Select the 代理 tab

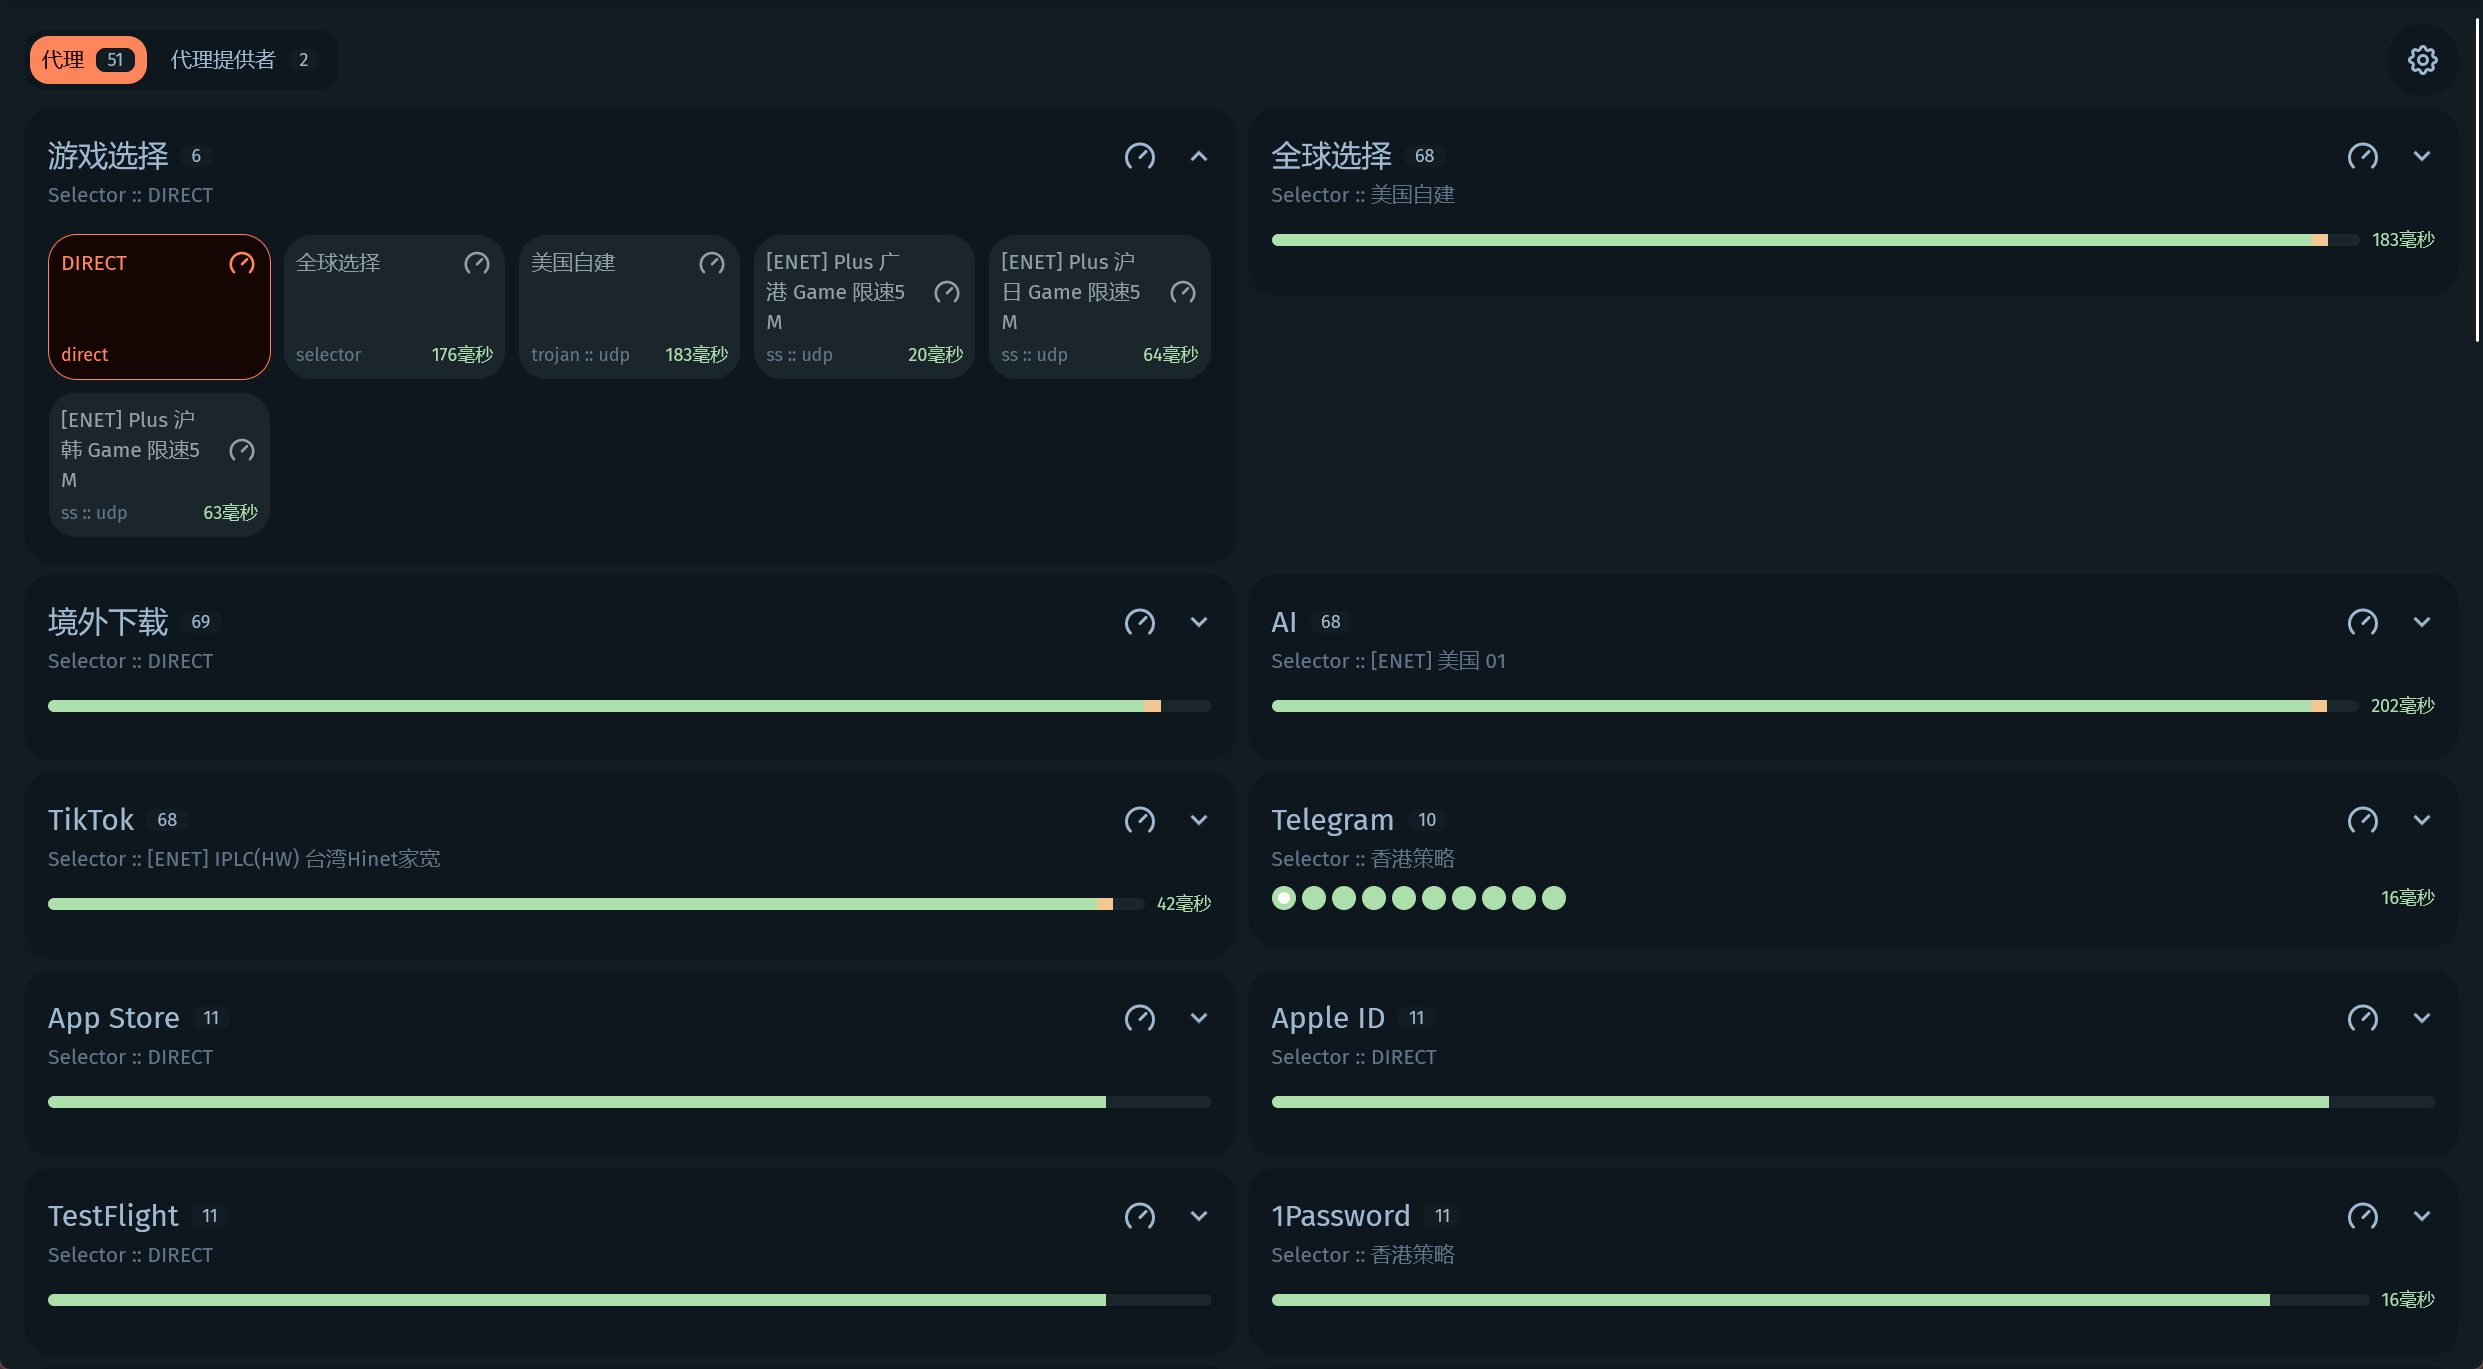coord(87,60)
